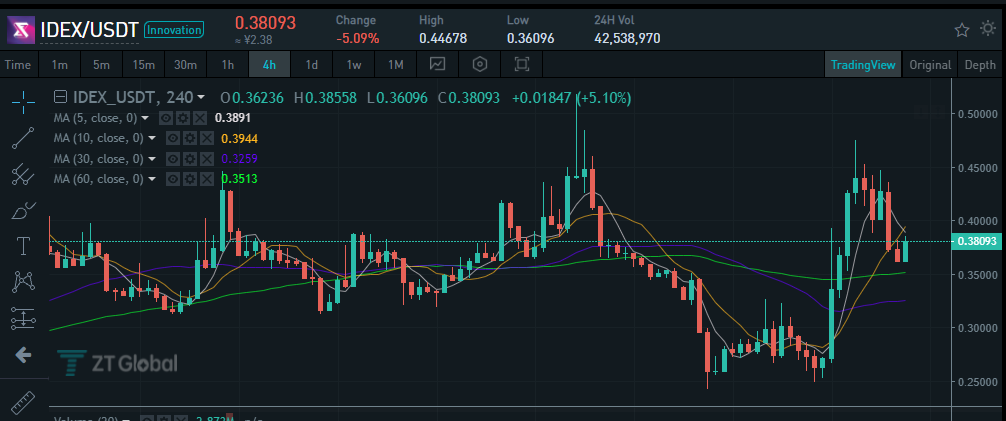
Task: Click MA 30 value 0.3259
Action: (x=239, y=159)
